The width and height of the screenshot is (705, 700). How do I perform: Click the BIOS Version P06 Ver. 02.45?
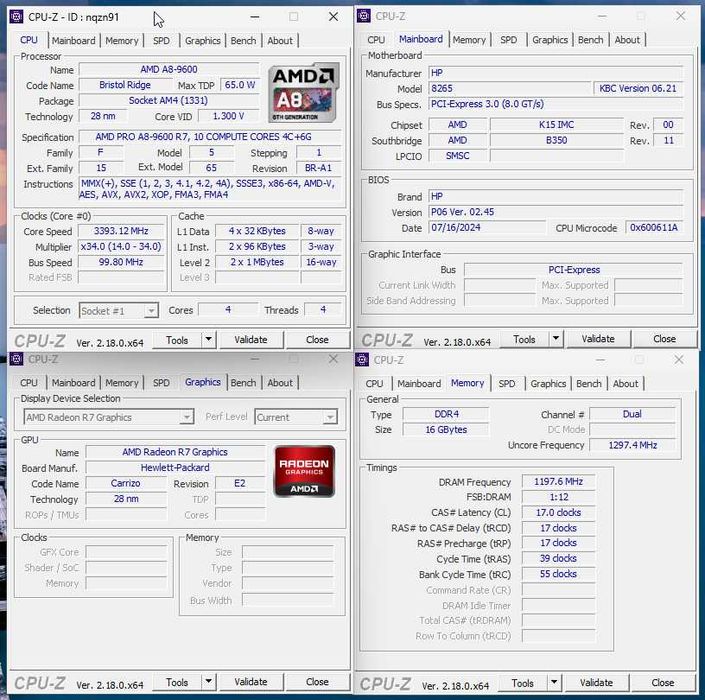(x=556, y=212)
